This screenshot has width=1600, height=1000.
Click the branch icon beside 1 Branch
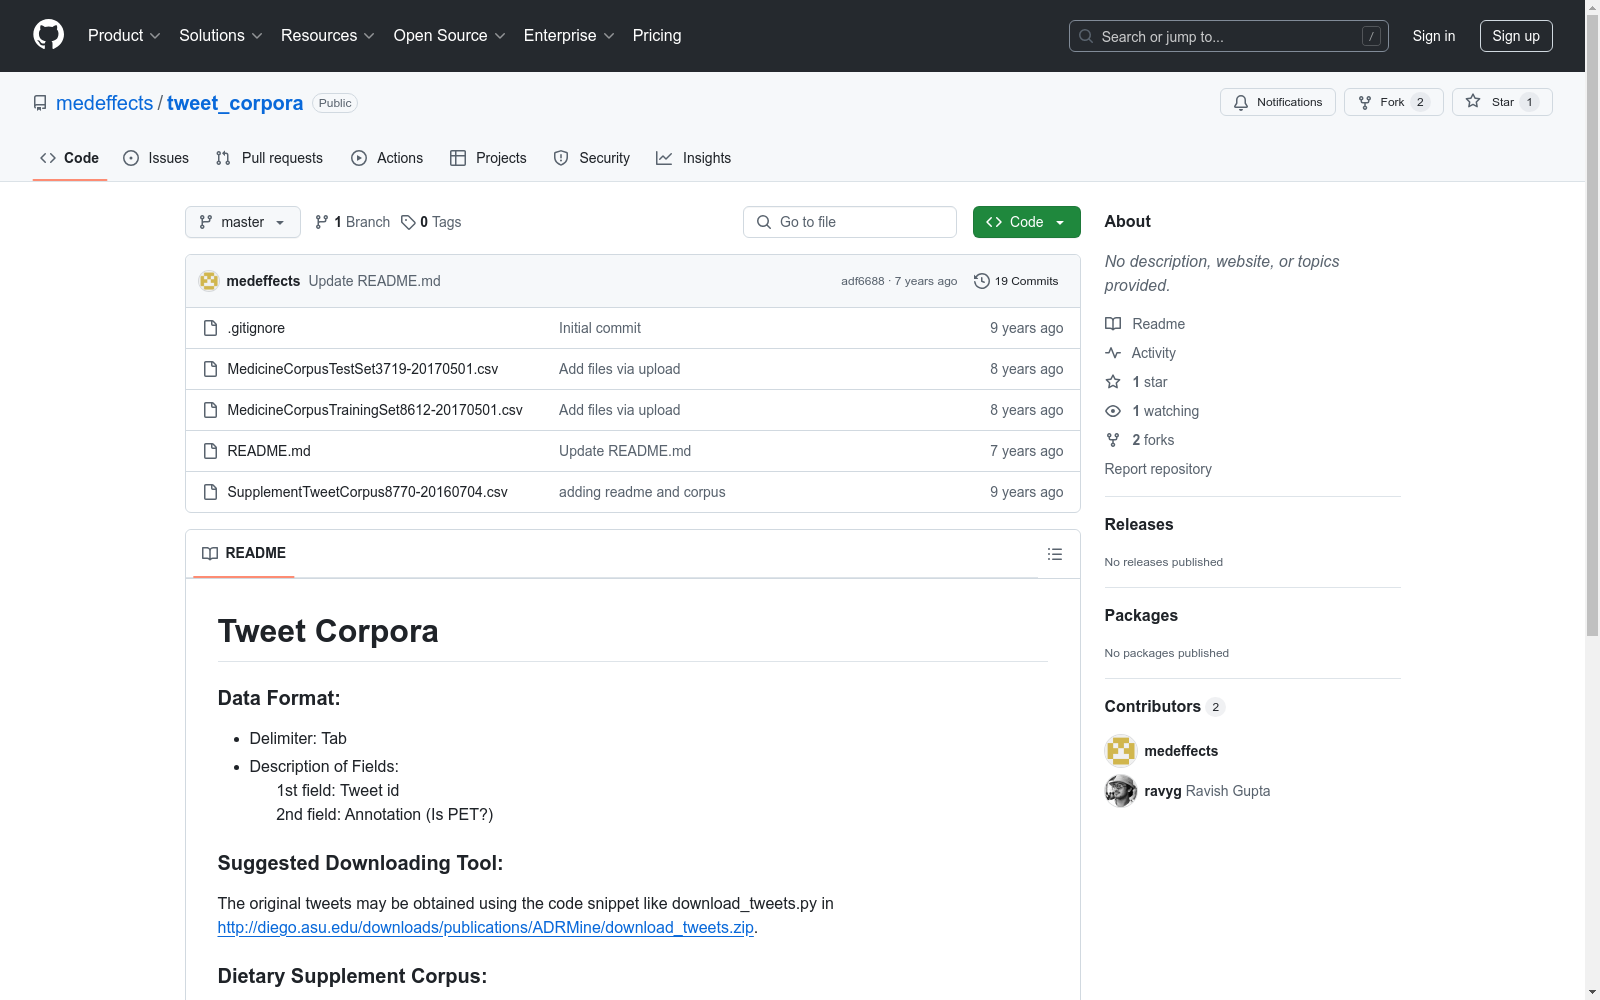(322, 222)
